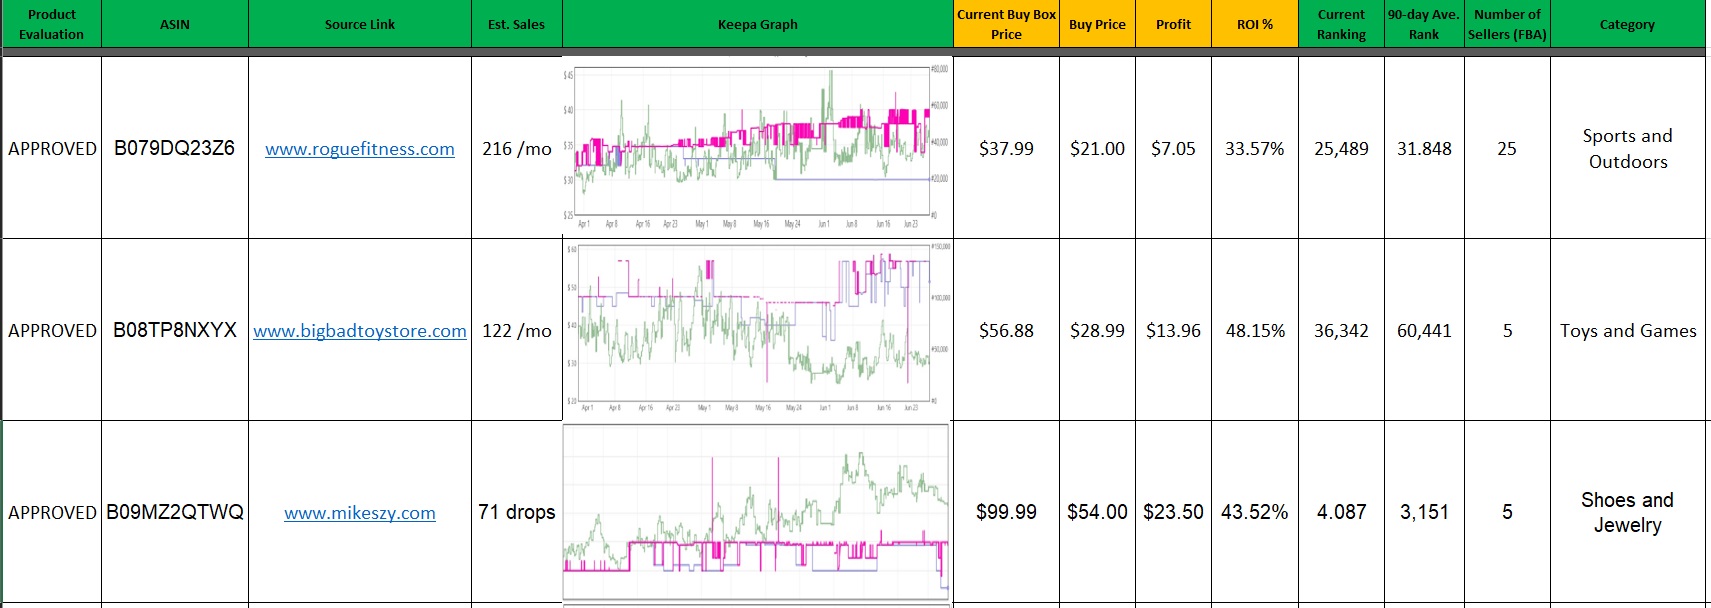The image size is (1711, 608).
Task: Select the 31.848 average rank cell
Action: (x=1424, y=148)
